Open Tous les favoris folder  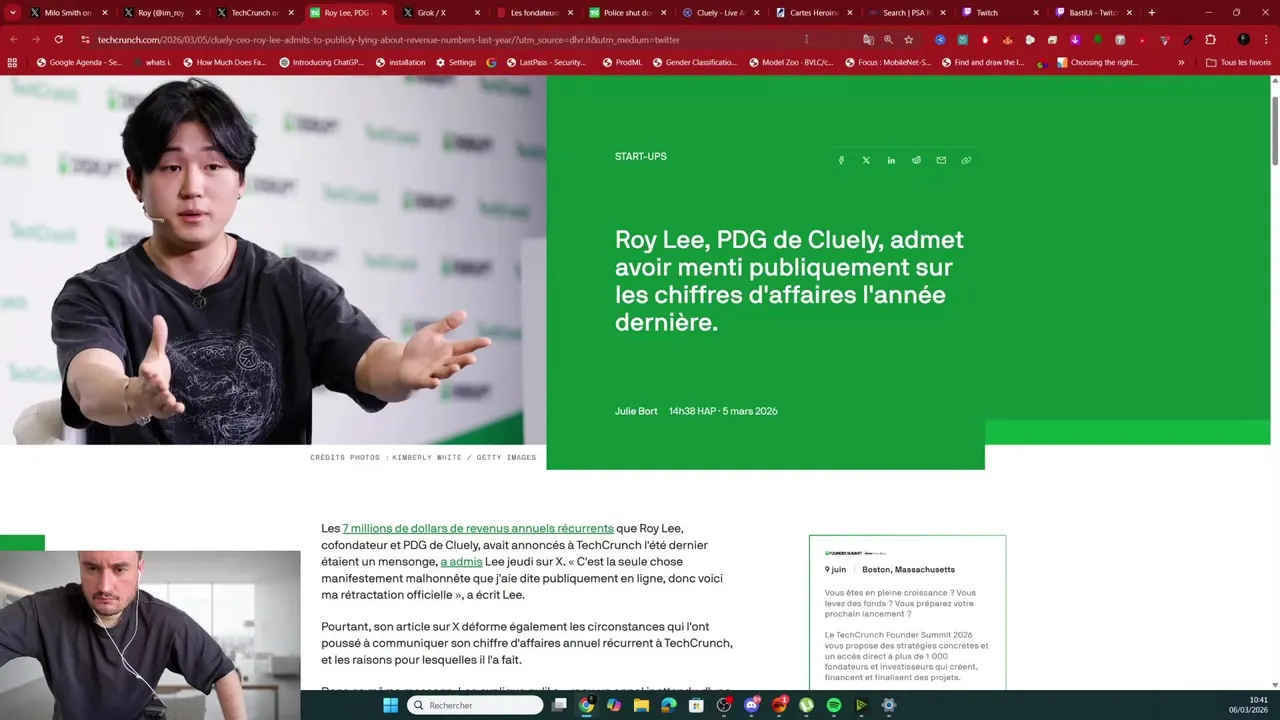(x=1238, y=62)
